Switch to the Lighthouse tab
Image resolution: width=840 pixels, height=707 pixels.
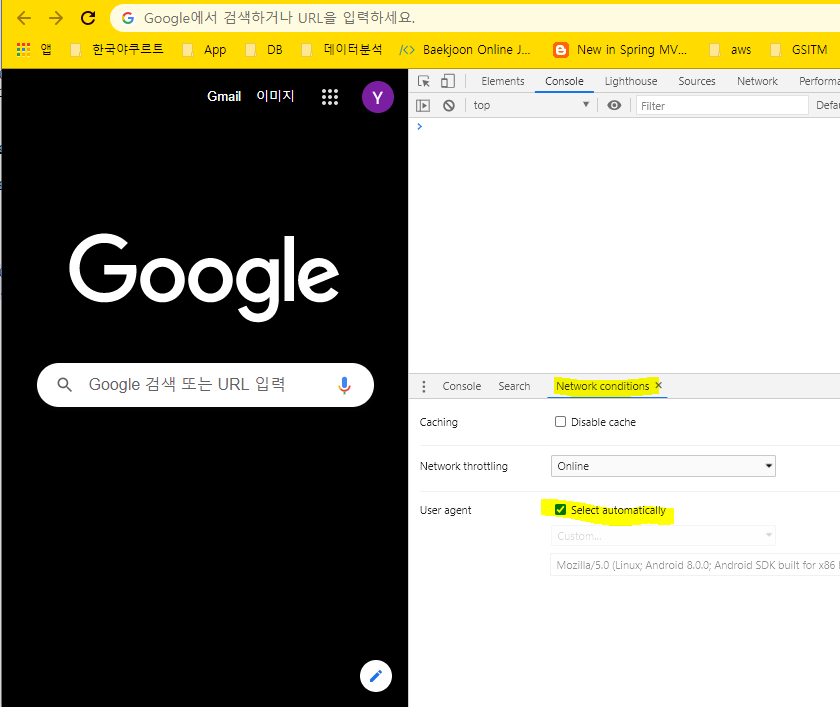coord(631,81)
